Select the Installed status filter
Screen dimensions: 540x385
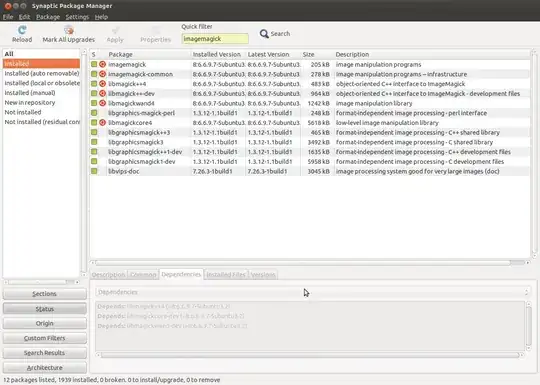[41, 63]
